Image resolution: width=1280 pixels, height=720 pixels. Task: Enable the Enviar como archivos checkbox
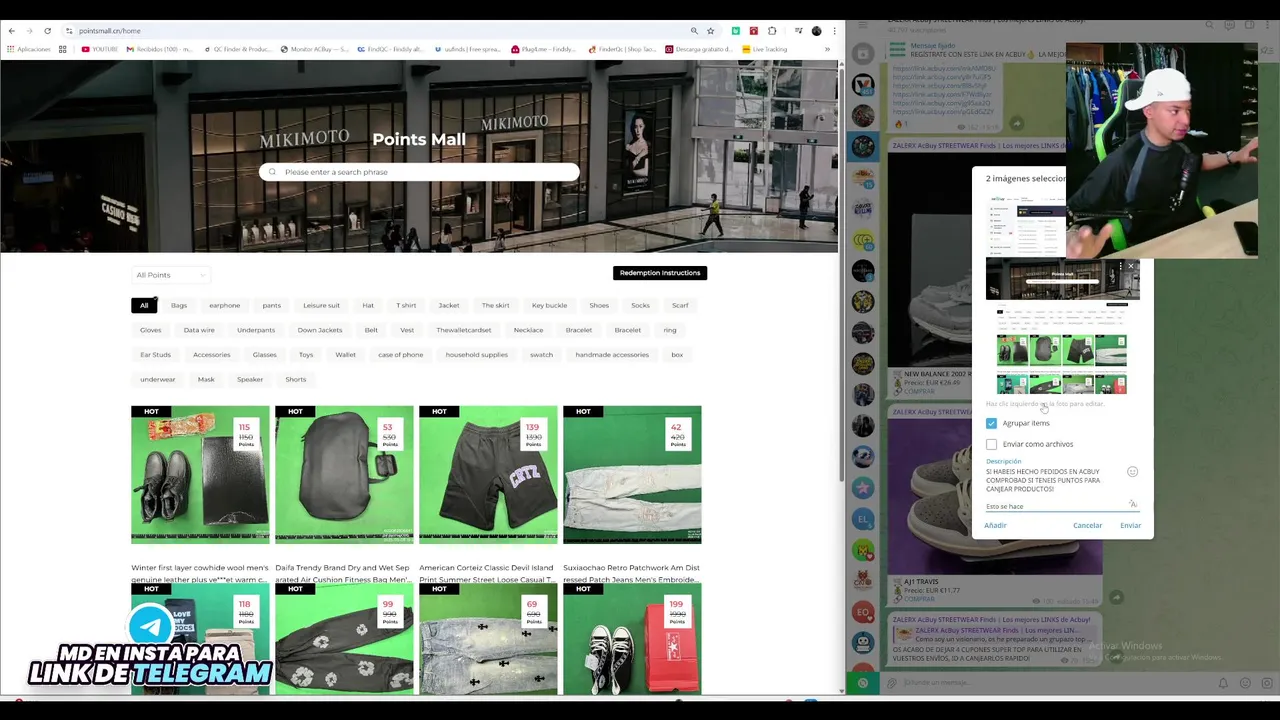[x=991, y=444]
